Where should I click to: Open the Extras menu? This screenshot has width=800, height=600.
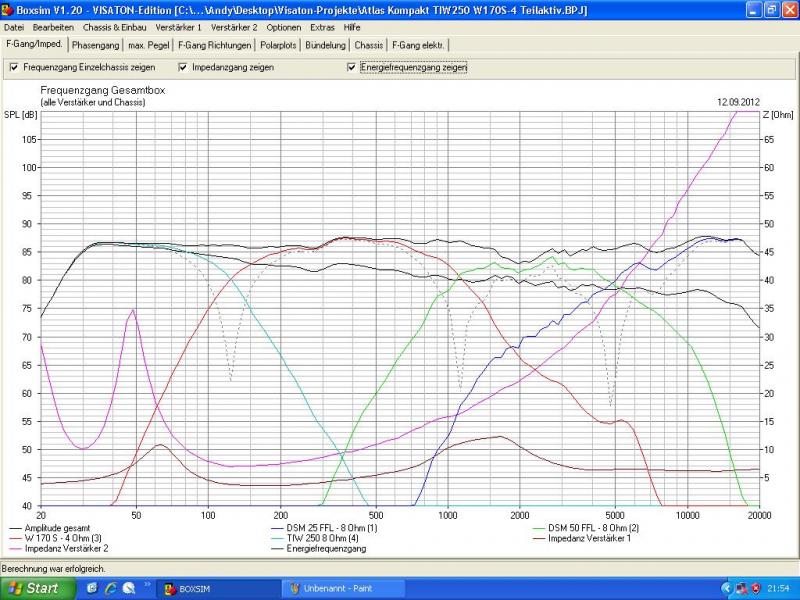(x=322, y=27)
